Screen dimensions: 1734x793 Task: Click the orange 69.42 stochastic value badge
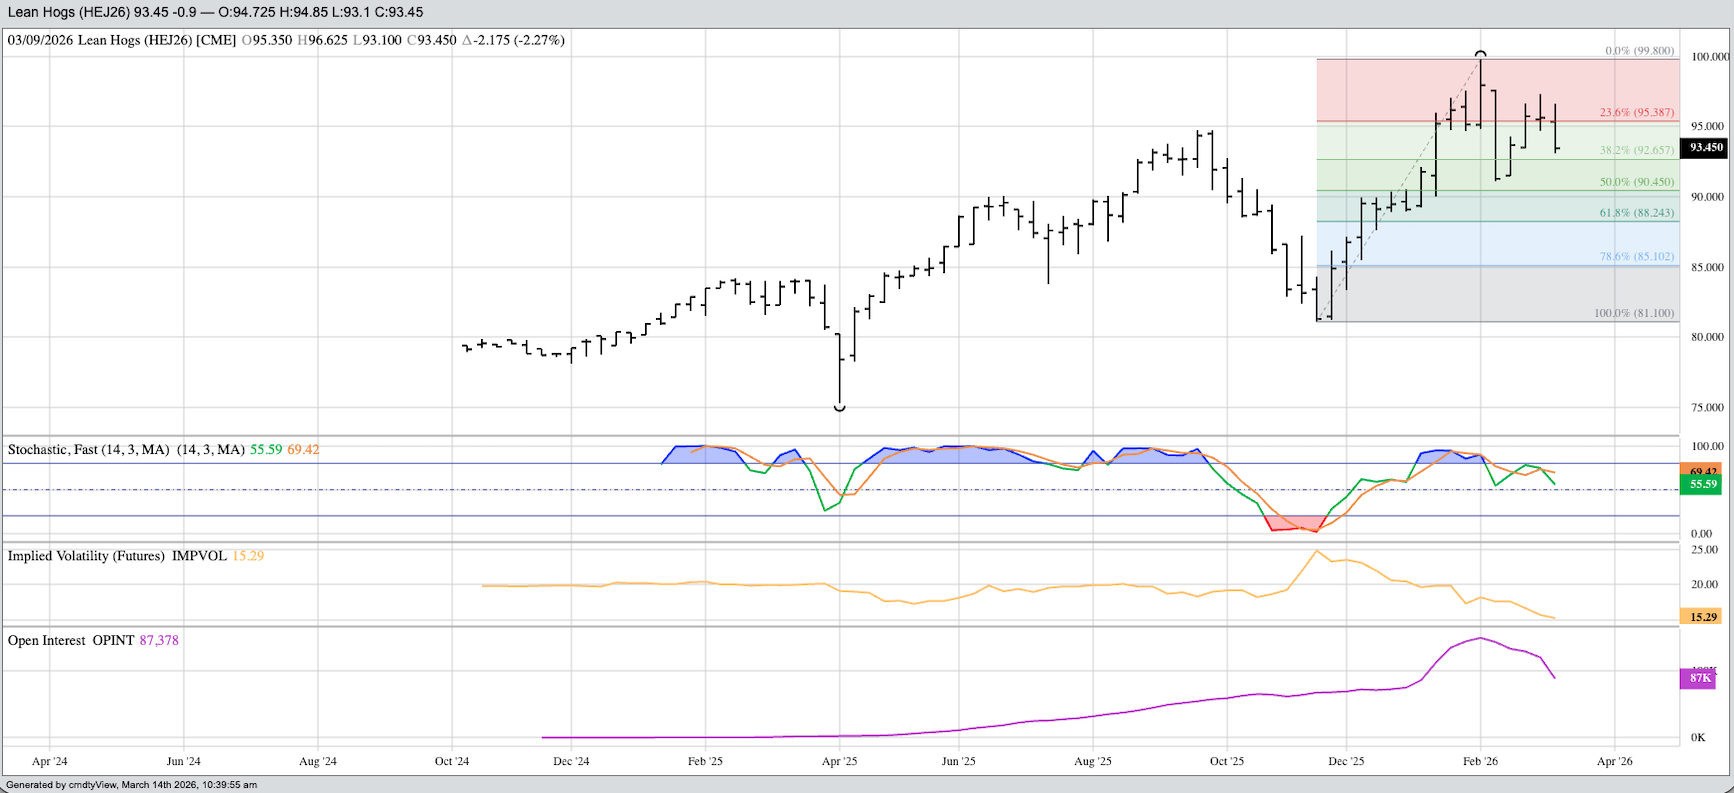pos(1703,470)
